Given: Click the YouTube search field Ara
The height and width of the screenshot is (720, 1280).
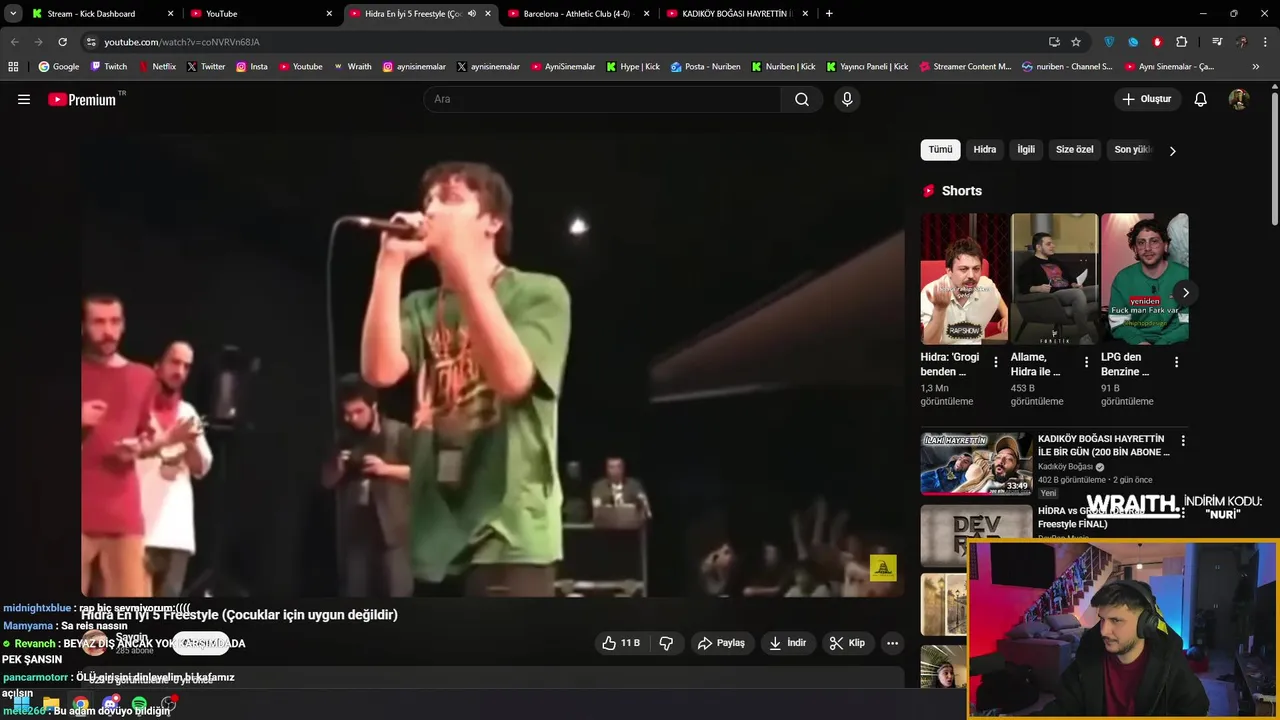Looking at the screenshot, I should [602, 99].
